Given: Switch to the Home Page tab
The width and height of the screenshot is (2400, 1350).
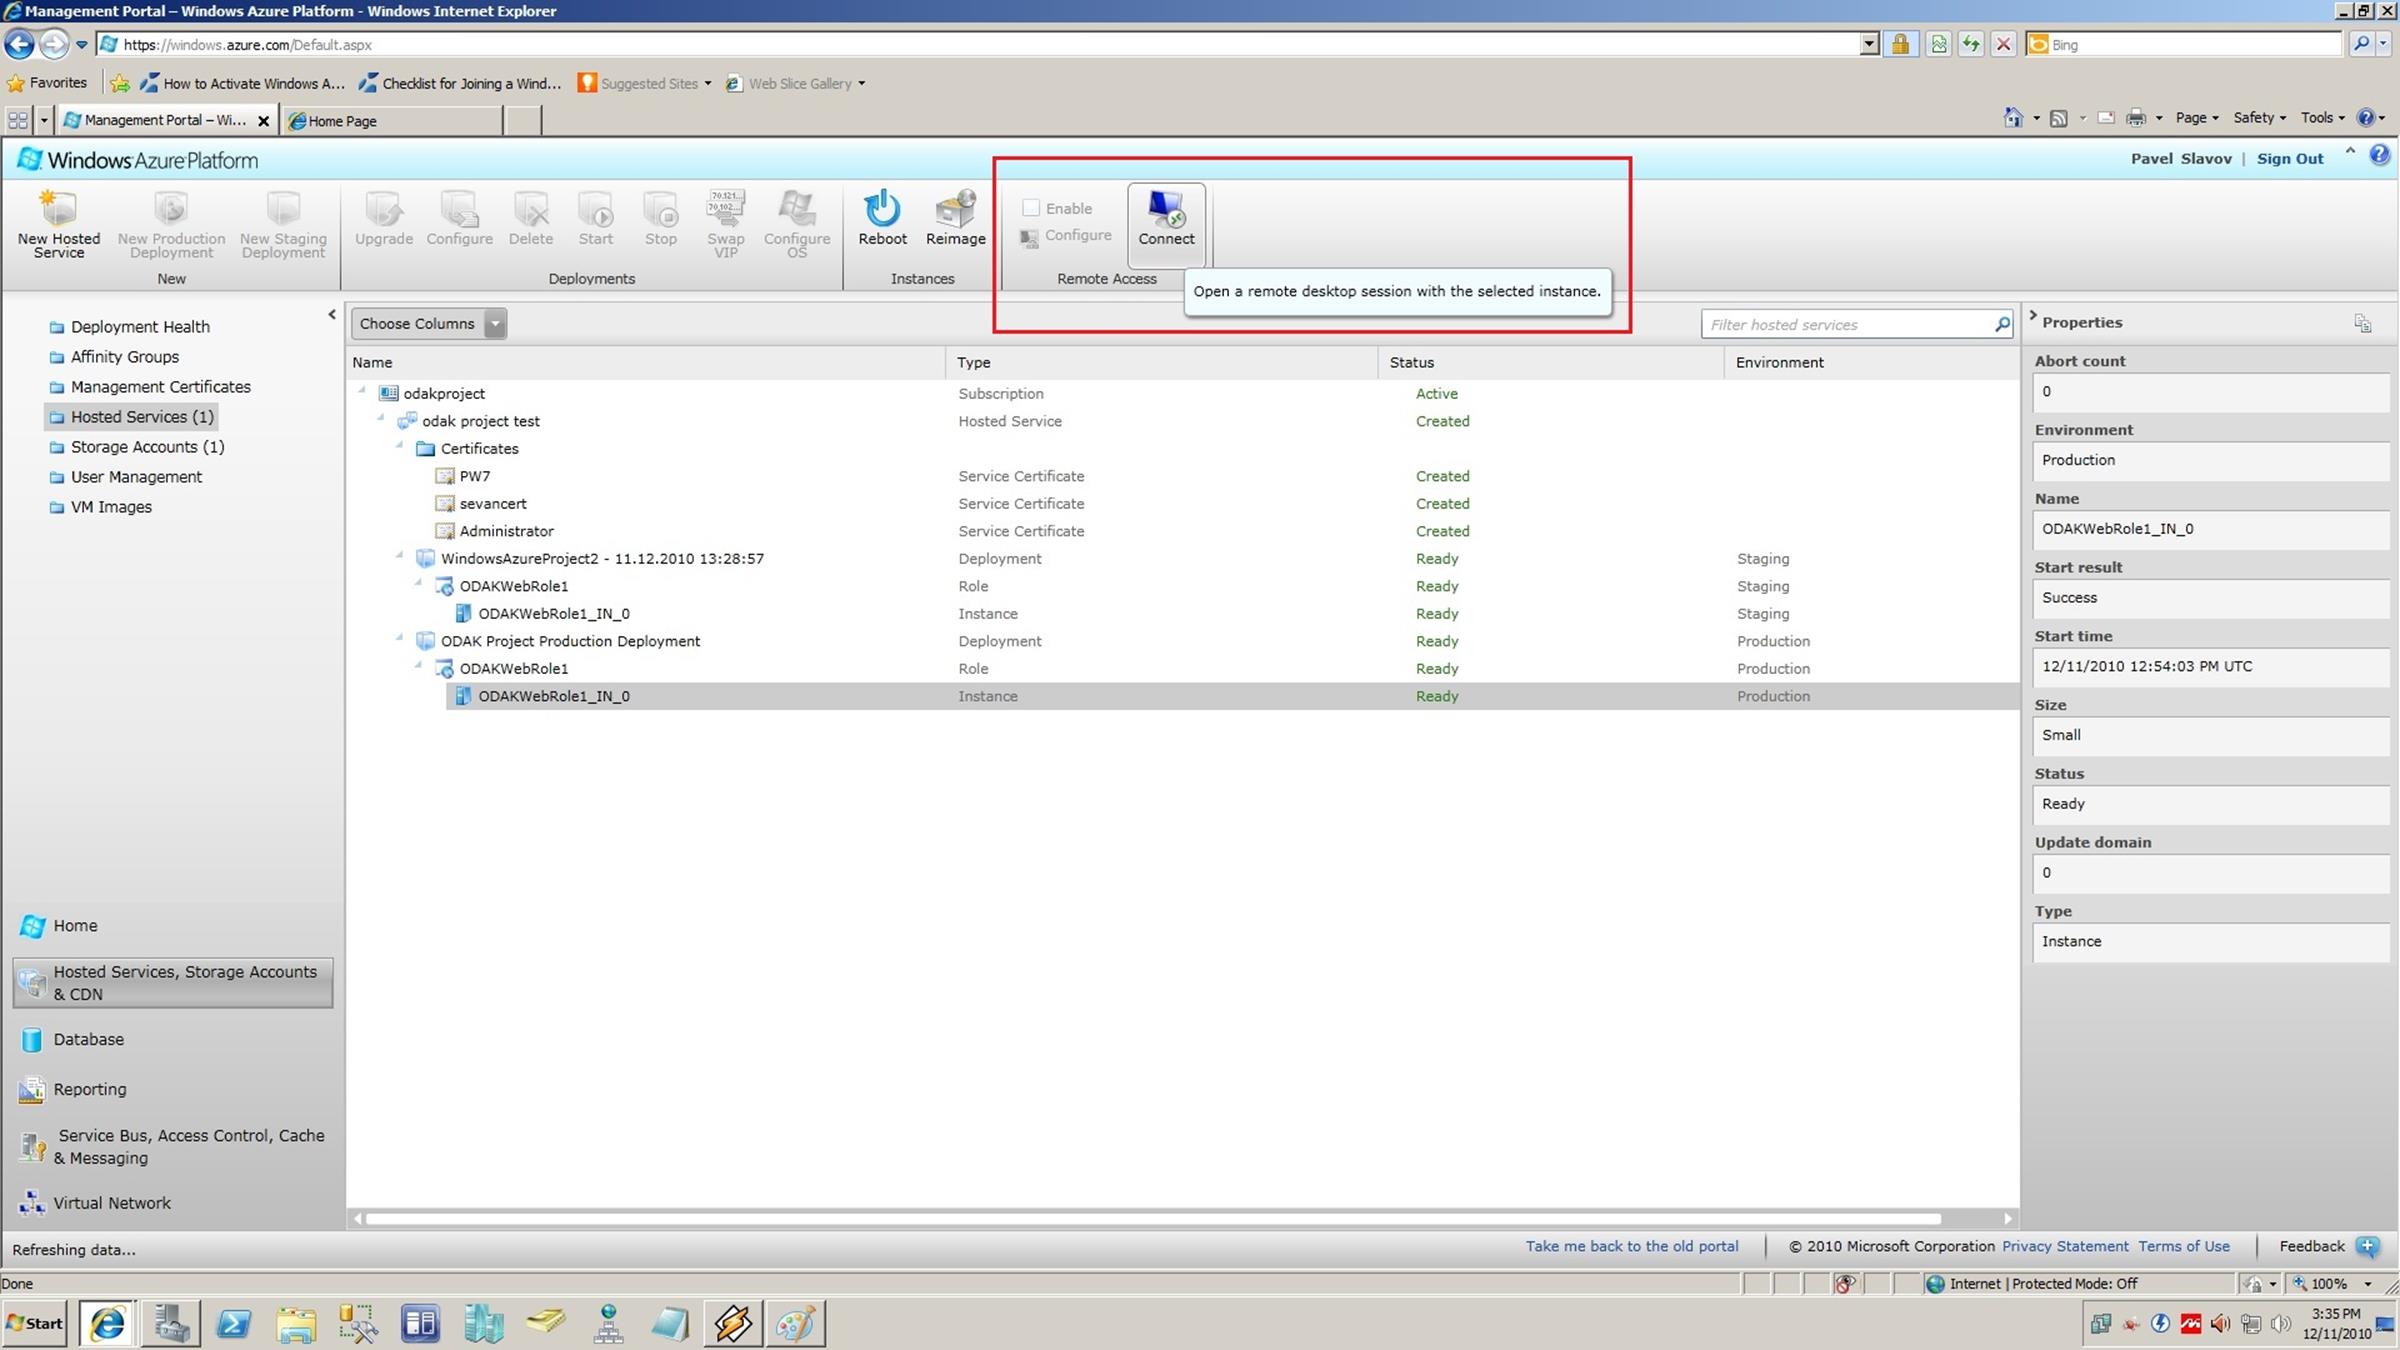Looking at the screenshot, I should point(393,121).
